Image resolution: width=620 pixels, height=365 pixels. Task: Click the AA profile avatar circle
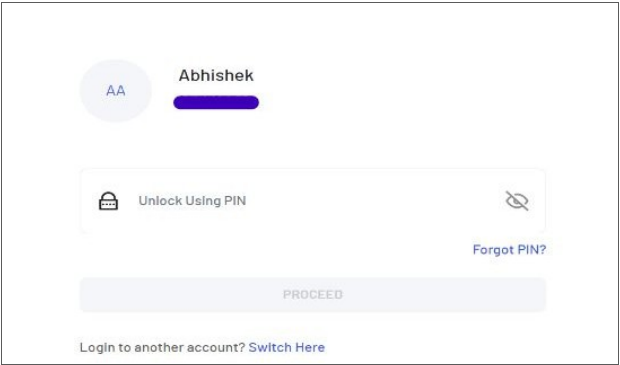[x=115, y=91]
